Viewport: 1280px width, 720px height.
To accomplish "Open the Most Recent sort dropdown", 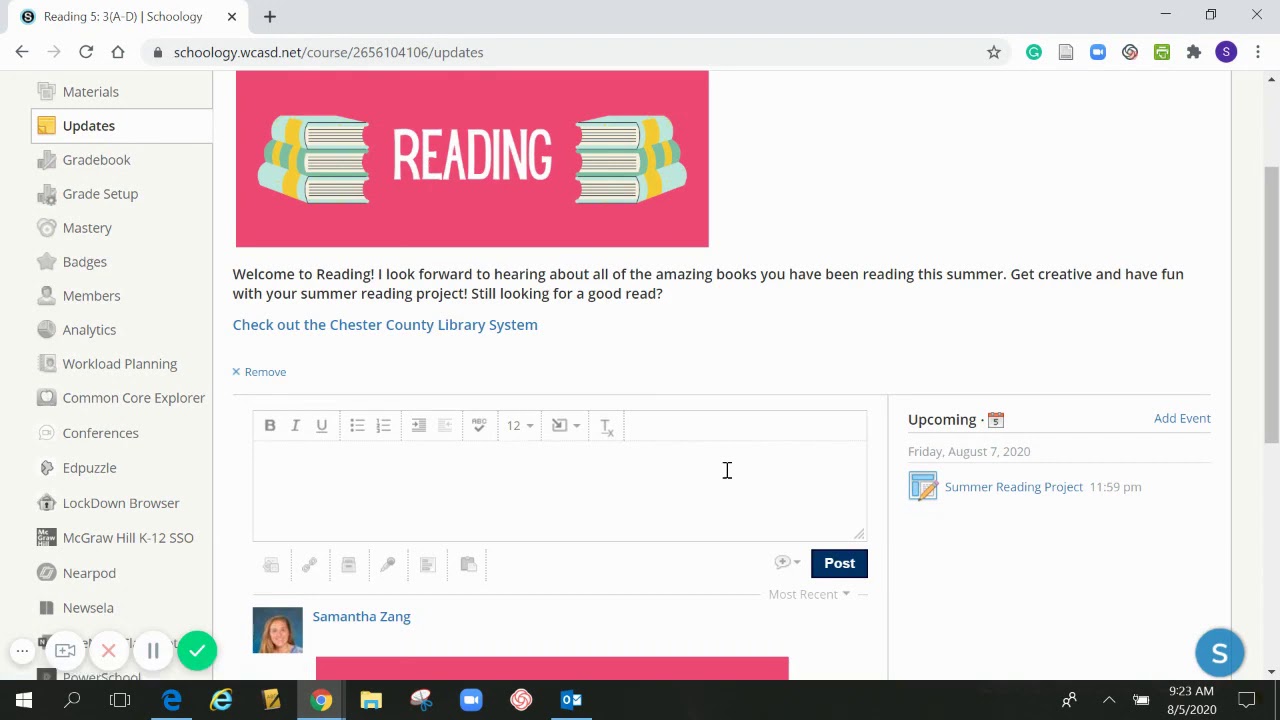I will tap(809, 594).
